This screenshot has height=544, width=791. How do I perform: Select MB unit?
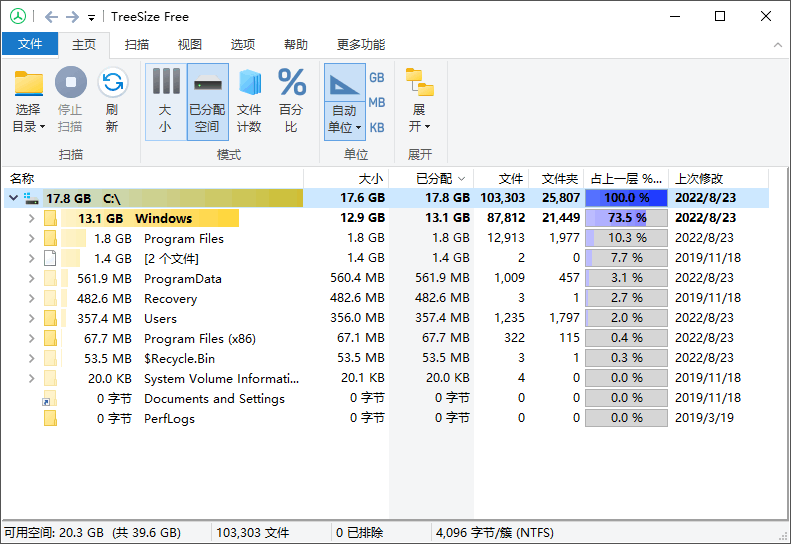(376, 102)
